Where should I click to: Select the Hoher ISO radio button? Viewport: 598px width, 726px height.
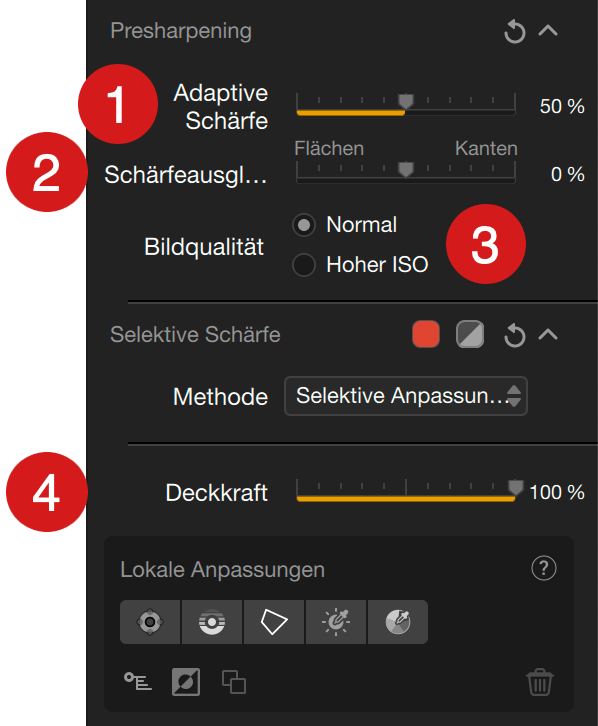(304, 265)
